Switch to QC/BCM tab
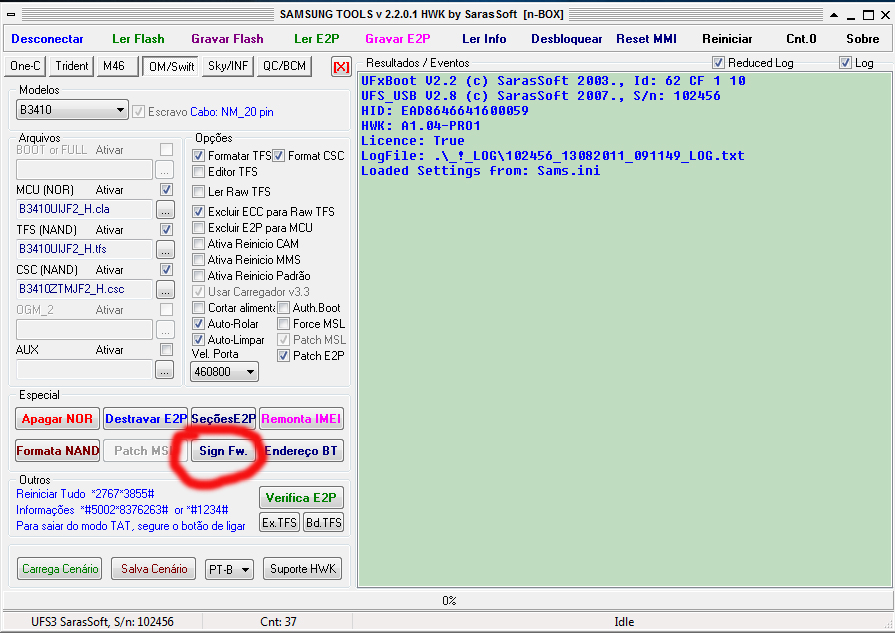The image size is (895, 633). pyautogui.click(x=284, y=66)
